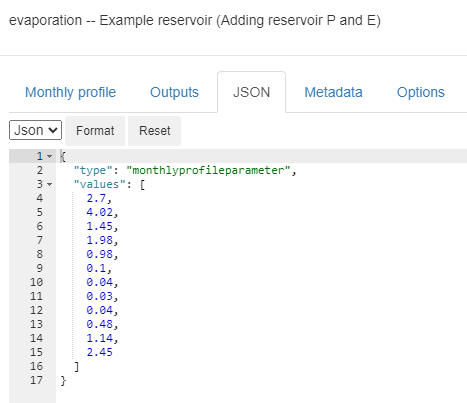Click the 4.02 value in editor
The width and height of the screenshot is (467, 403).
pyautogui.click(x=99, y=212)
